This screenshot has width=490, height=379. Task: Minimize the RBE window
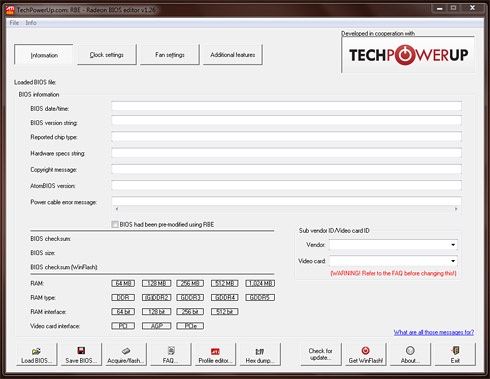(440, 8)
